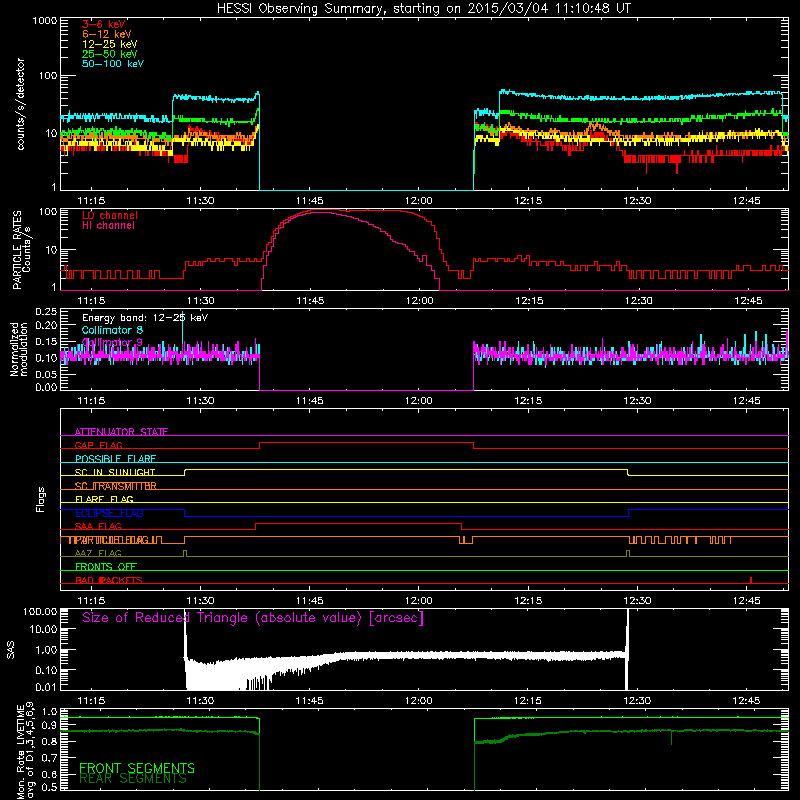Click the POSSIBLE FLARE flag label
Viewport: 800px width, 800px height.
(115, 459)
